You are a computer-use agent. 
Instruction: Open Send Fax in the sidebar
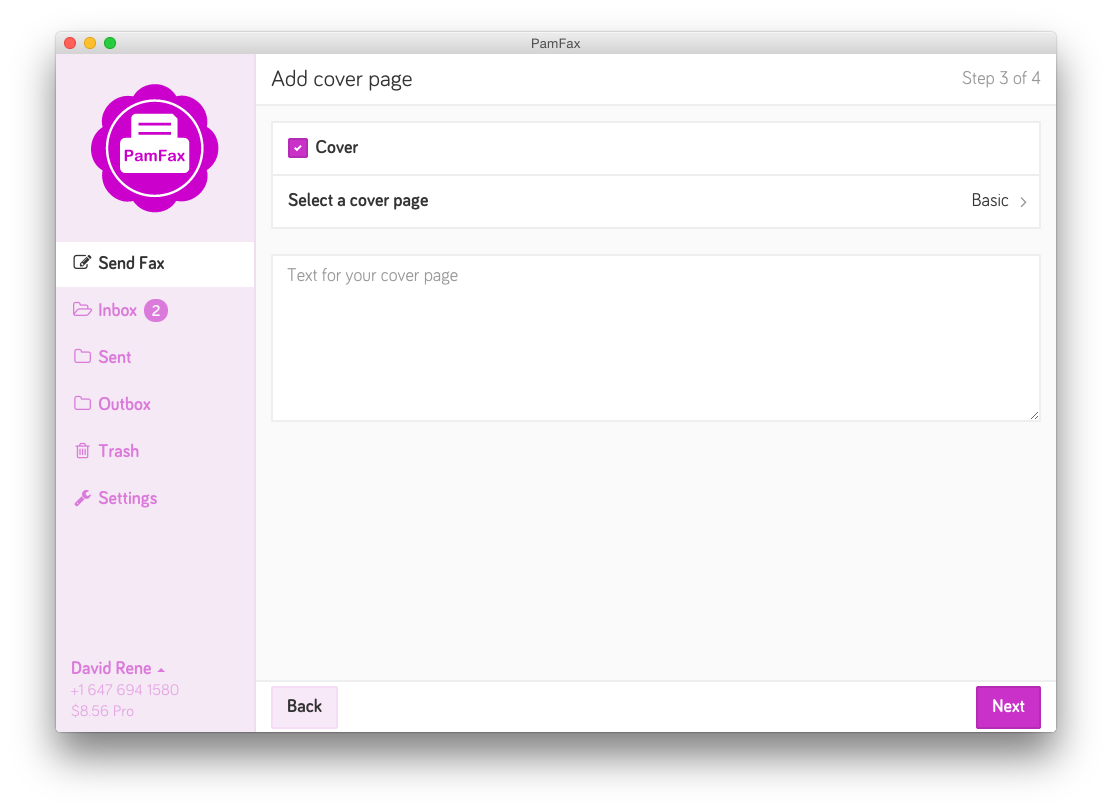click(x=155, y=263)
